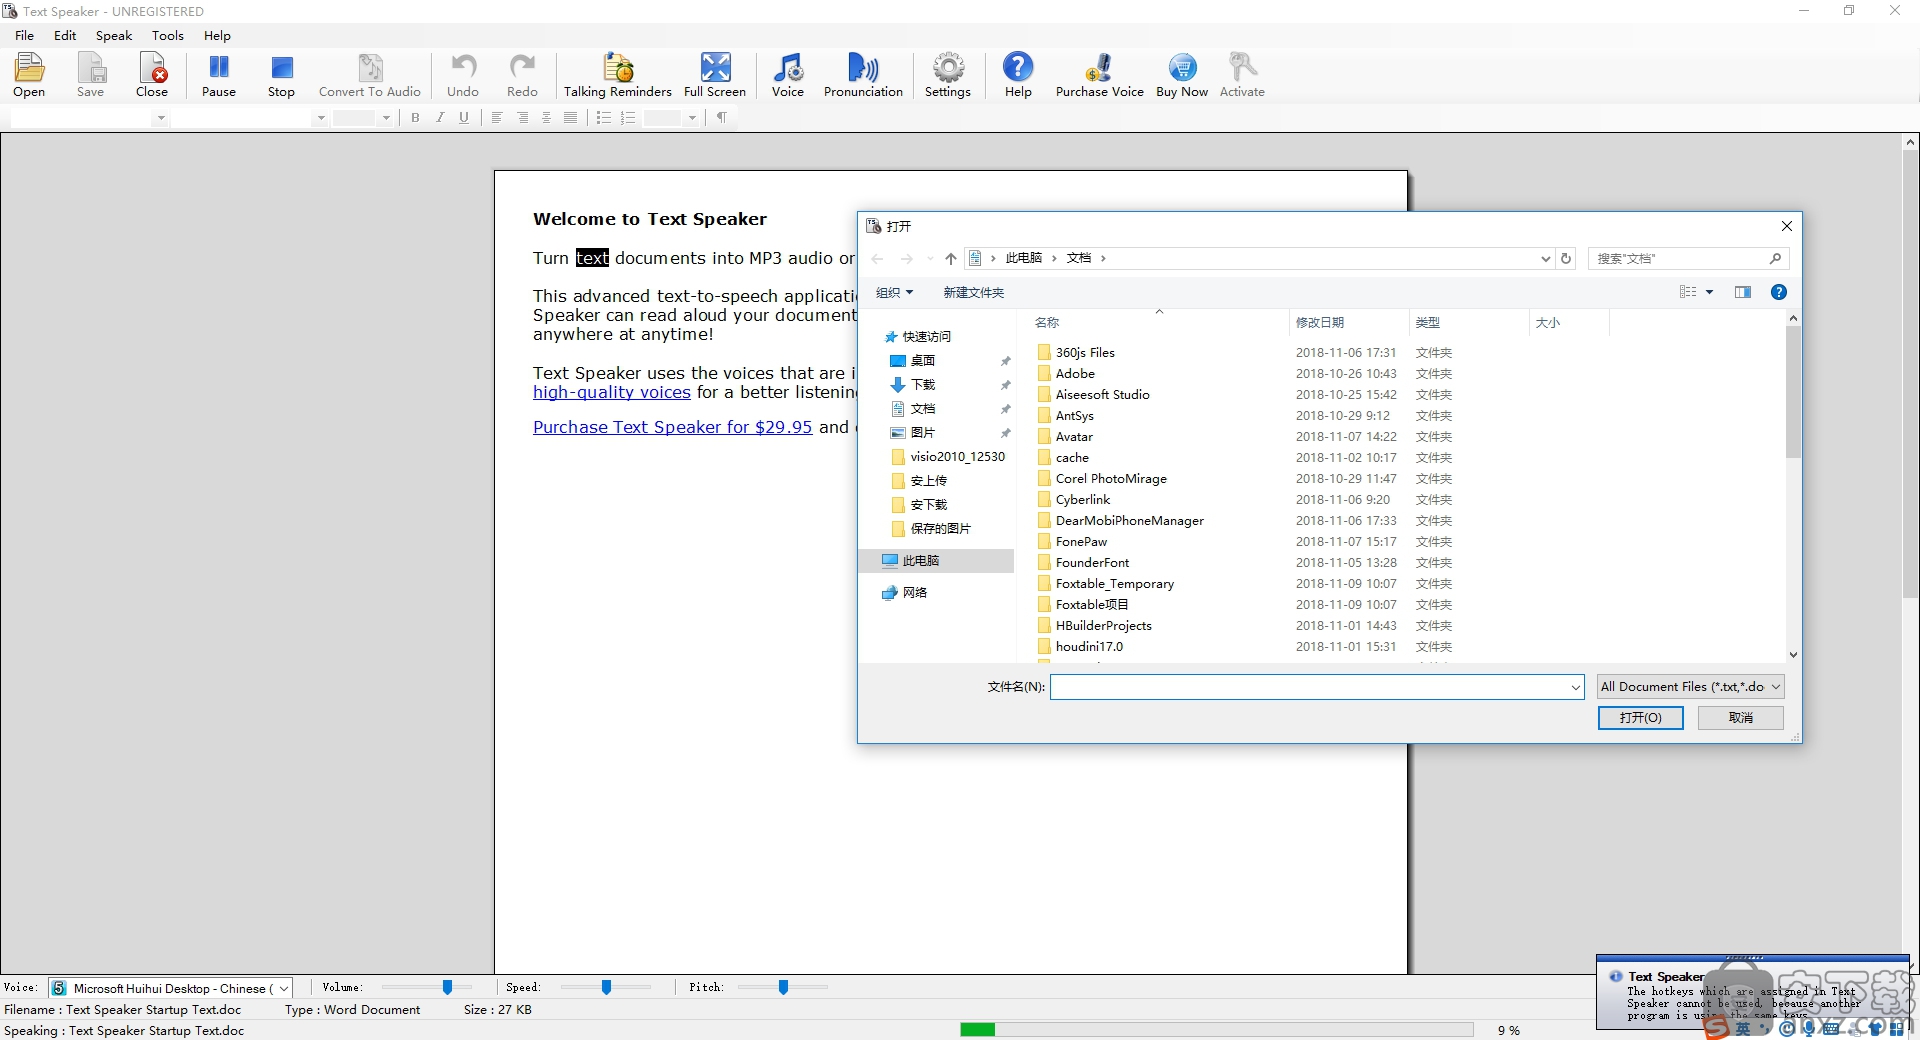
Task: Pause the speech playback
Action: point(219,75)
